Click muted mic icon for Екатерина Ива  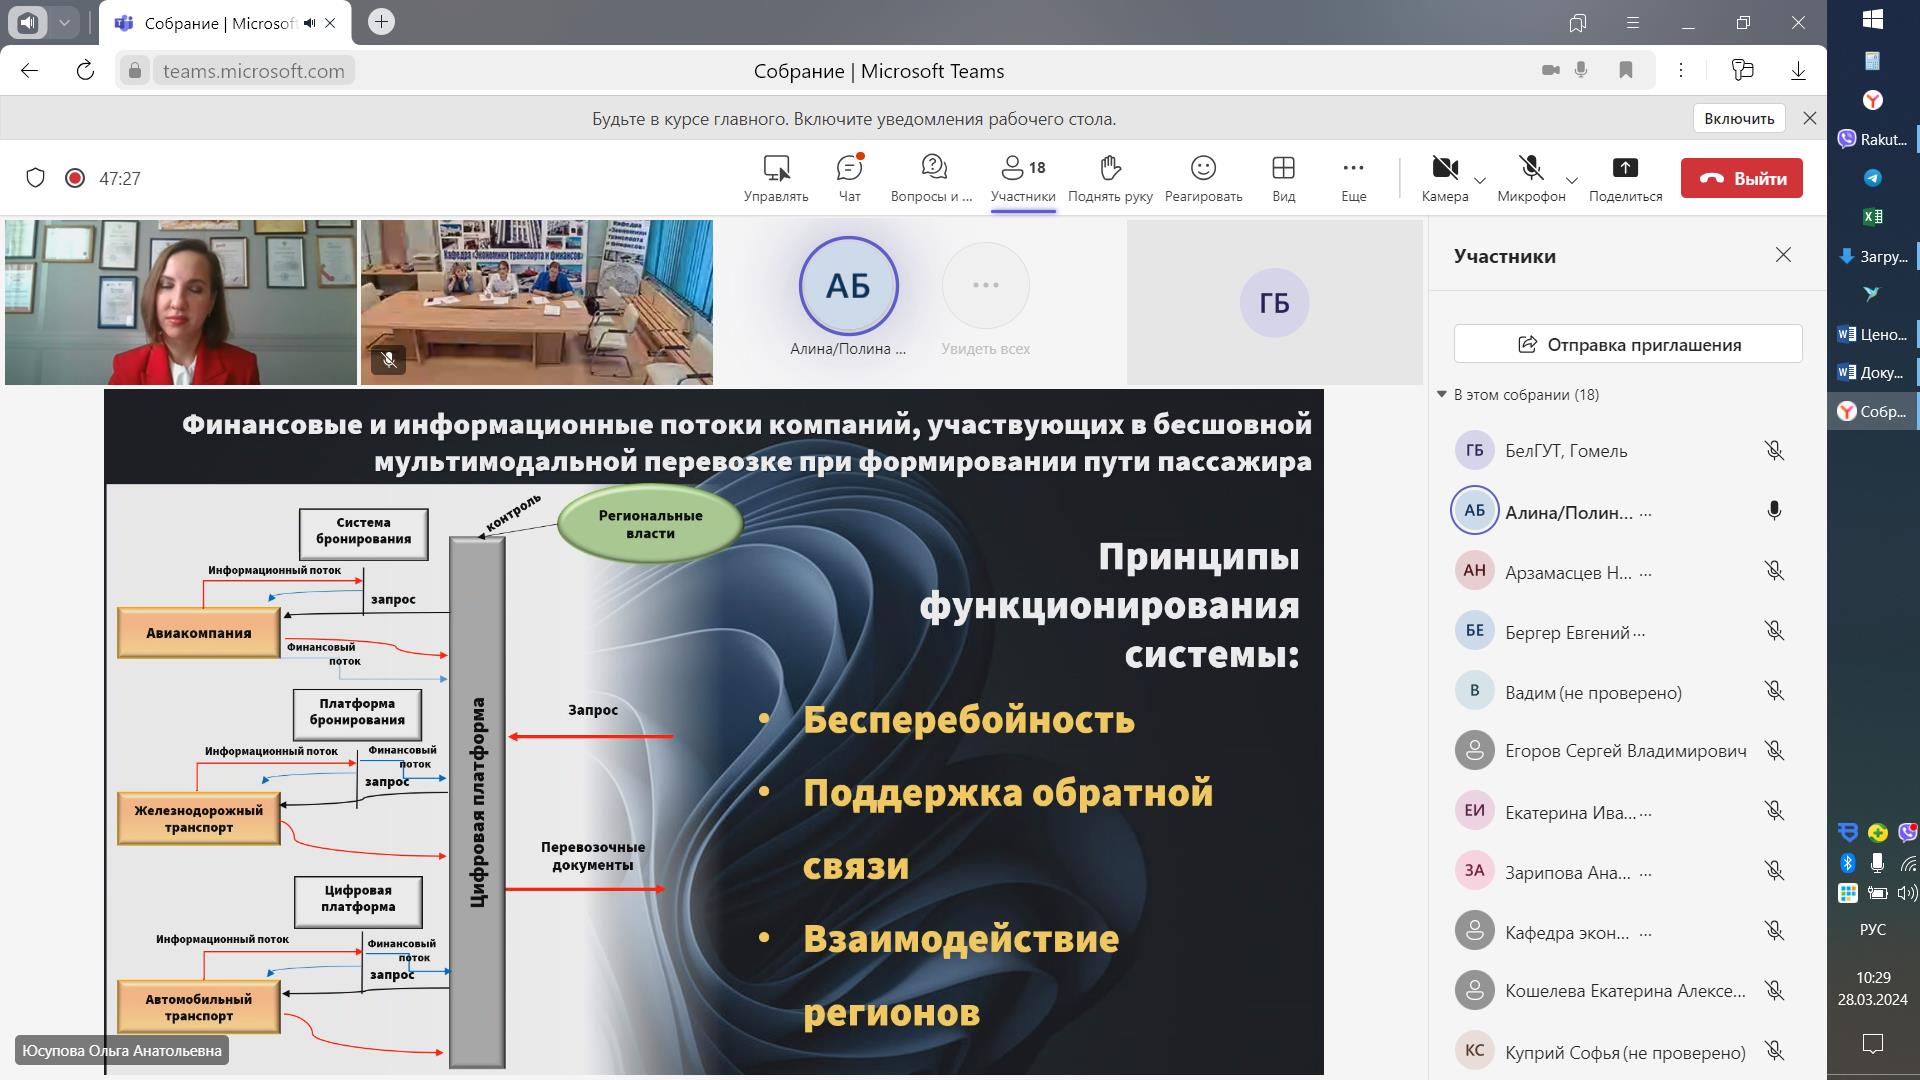tap(1774, 811)
